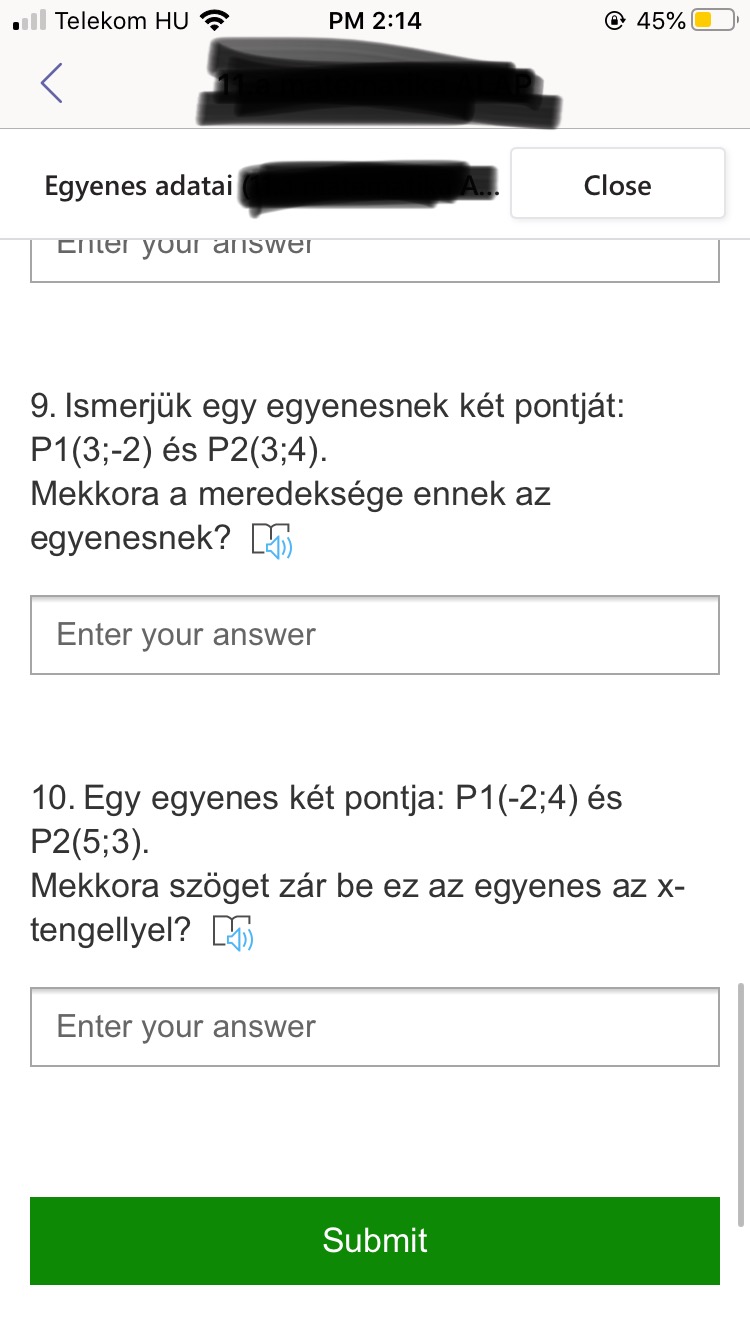Focus the answer field for question 10
Image resolution: width=750 pixels, height=1334 pixels.
point(375,1027)
